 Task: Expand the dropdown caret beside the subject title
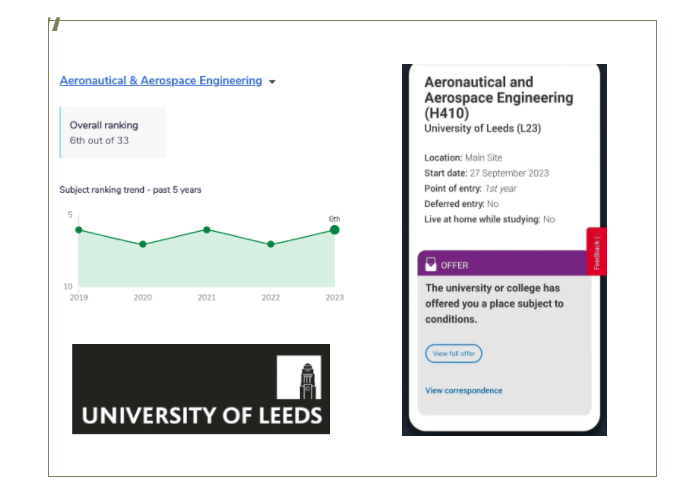[272, 82]
